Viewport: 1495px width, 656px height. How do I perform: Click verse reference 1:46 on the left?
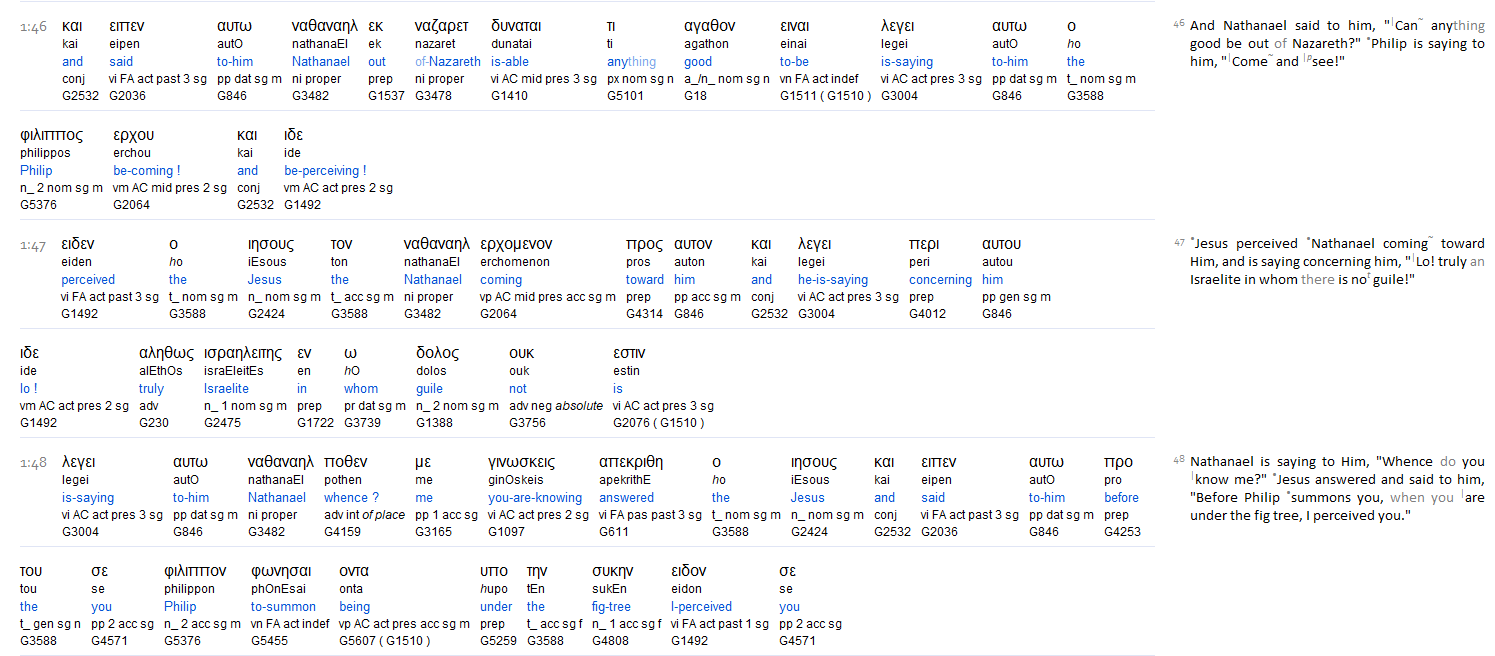click(33, 27)
